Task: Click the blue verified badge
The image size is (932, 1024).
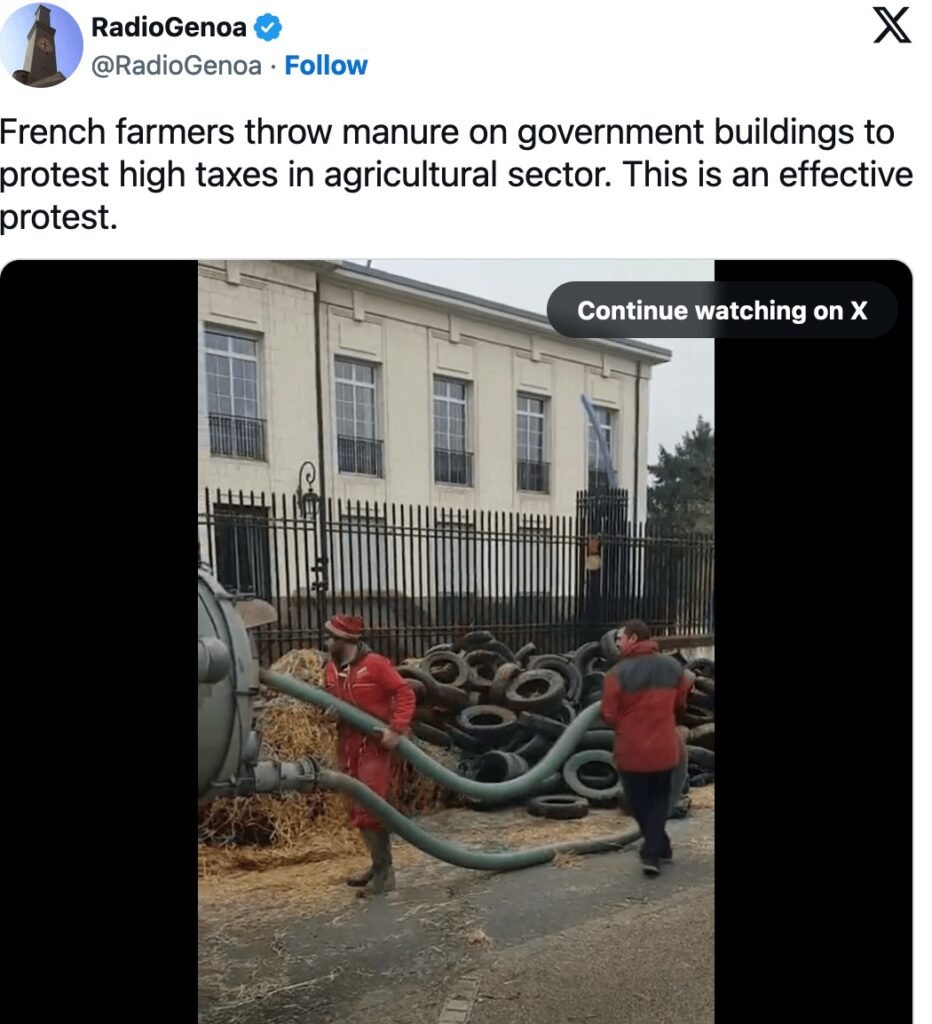Action: click(267, 27)
